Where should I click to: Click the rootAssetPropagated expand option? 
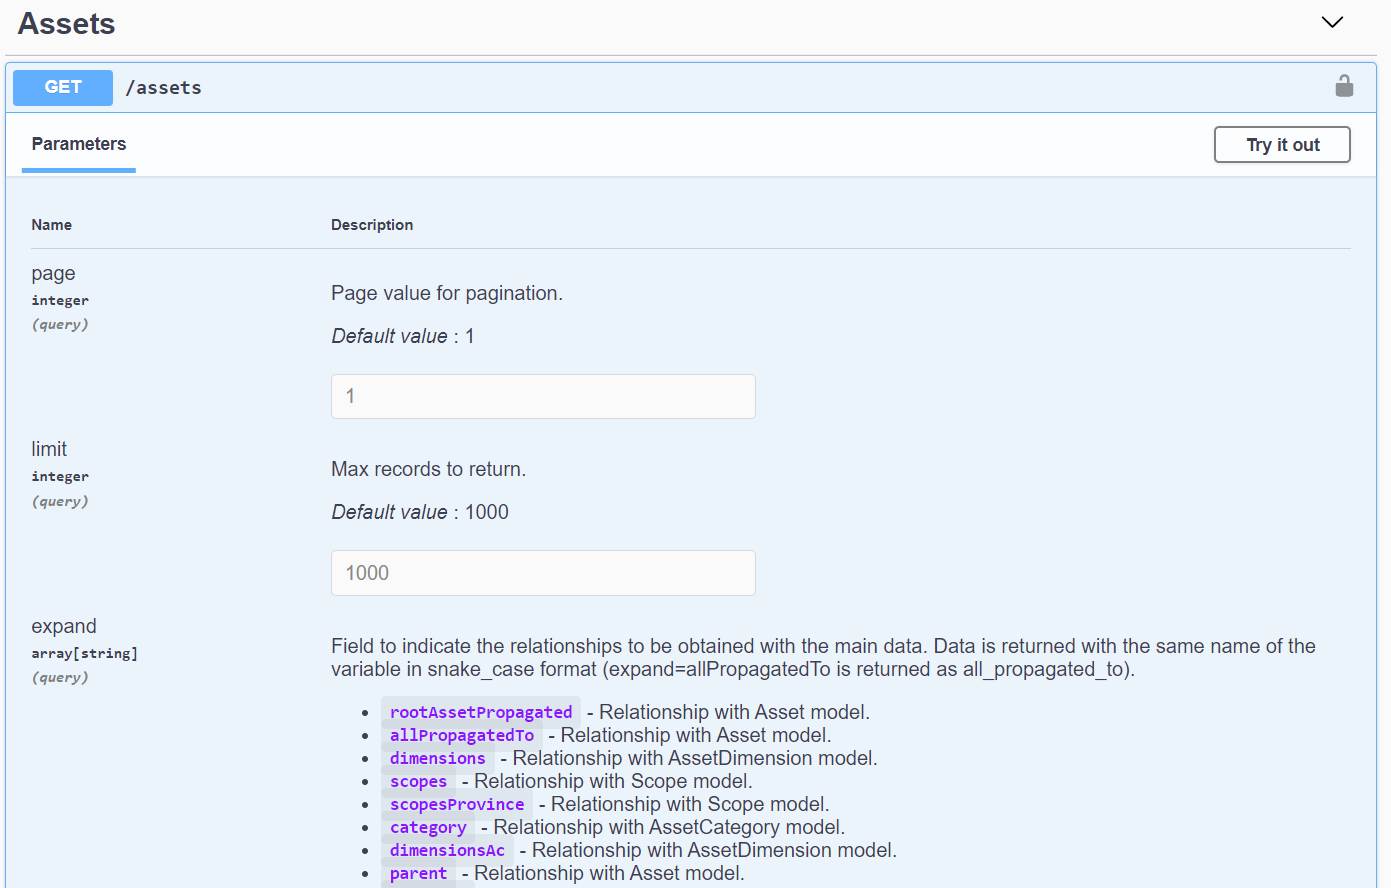point(480,711)
